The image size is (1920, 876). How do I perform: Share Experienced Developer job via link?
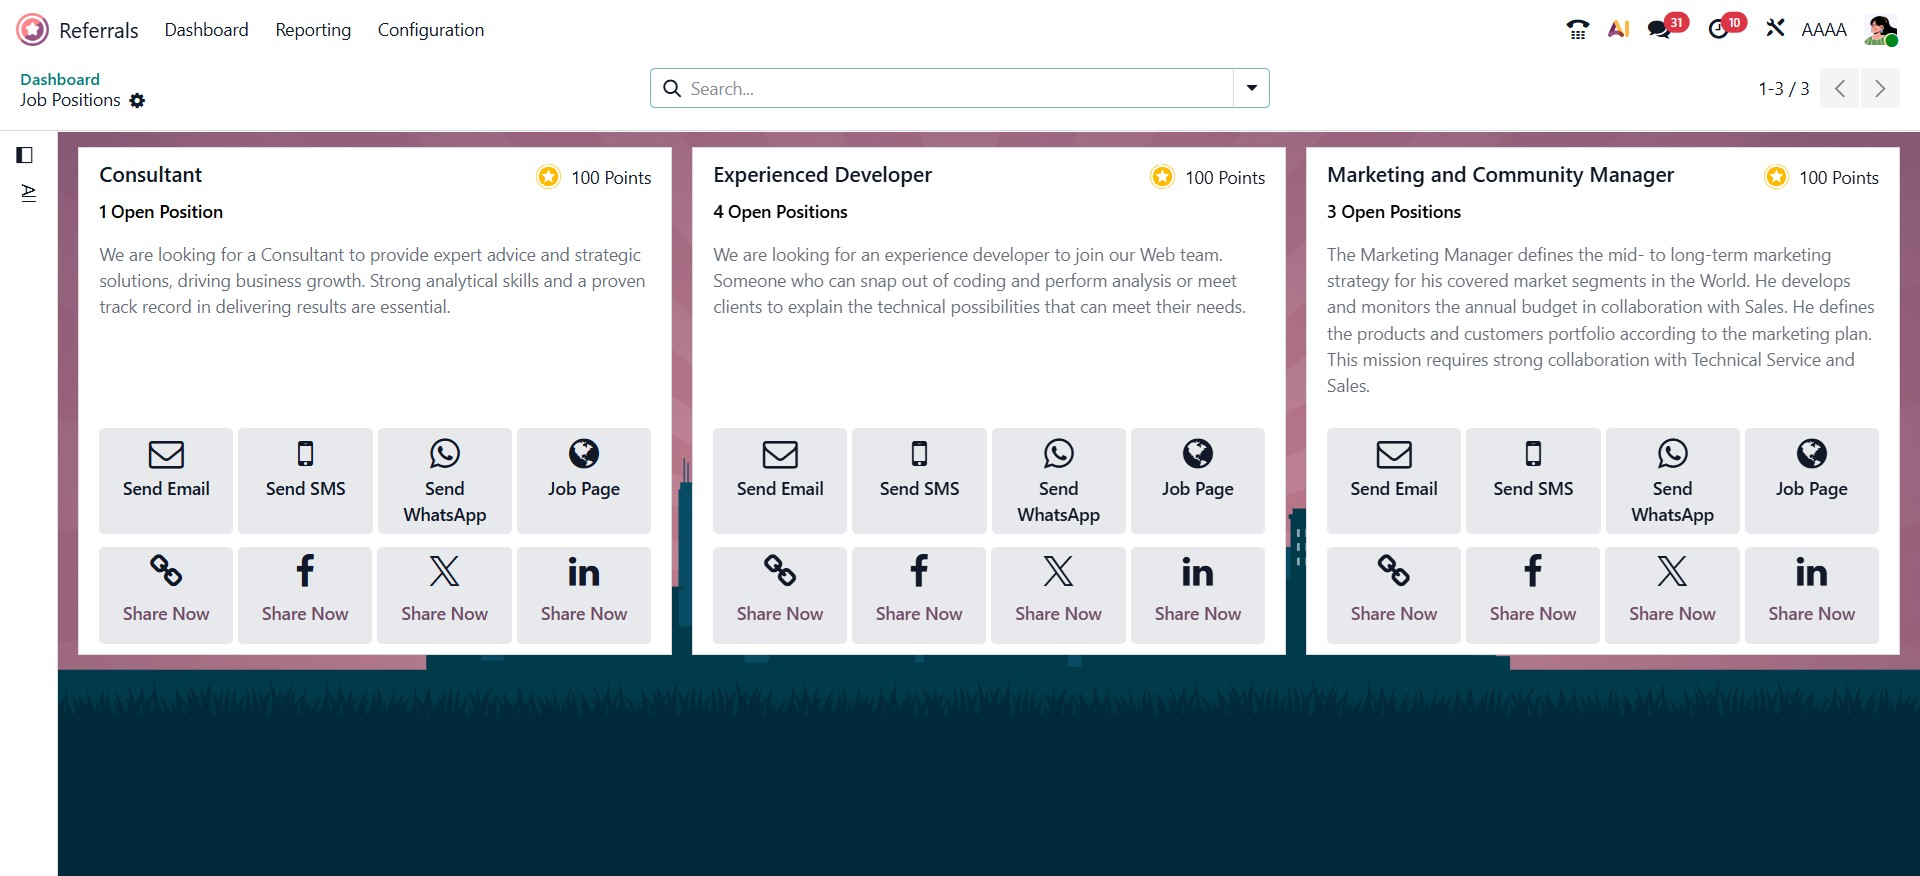[780, 595]
